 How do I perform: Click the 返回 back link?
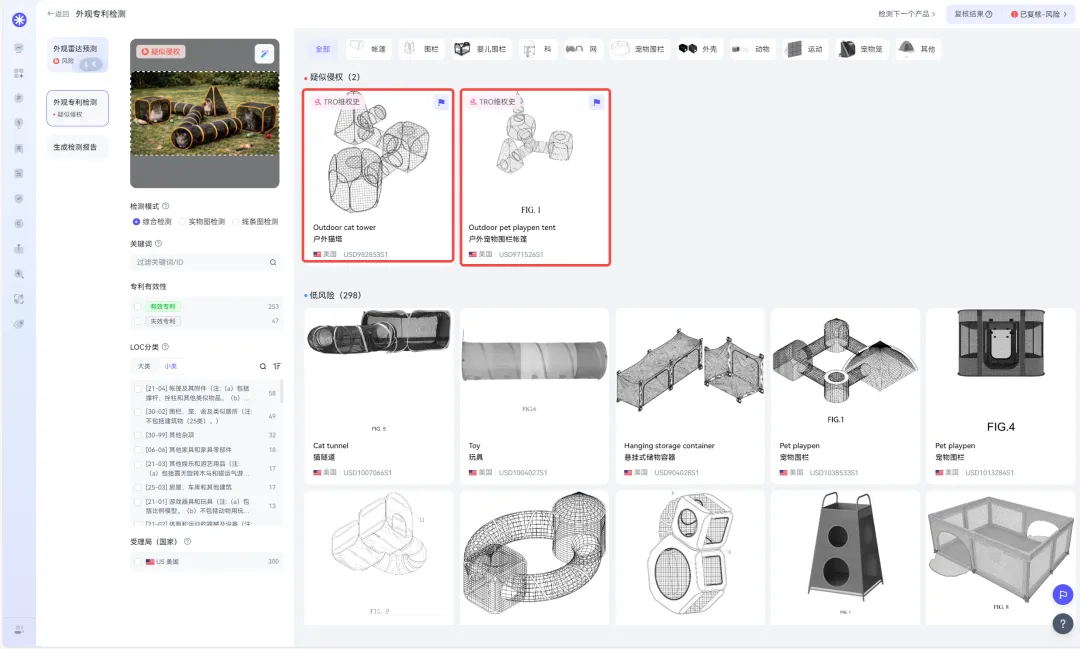pos(58,14)
